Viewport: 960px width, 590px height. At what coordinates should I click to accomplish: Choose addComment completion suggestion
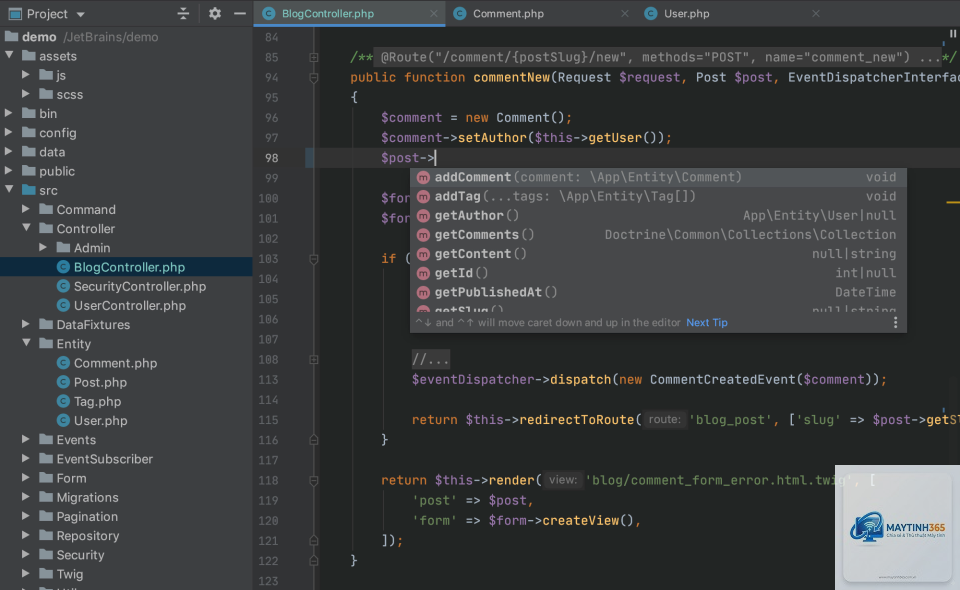(658, 177)
